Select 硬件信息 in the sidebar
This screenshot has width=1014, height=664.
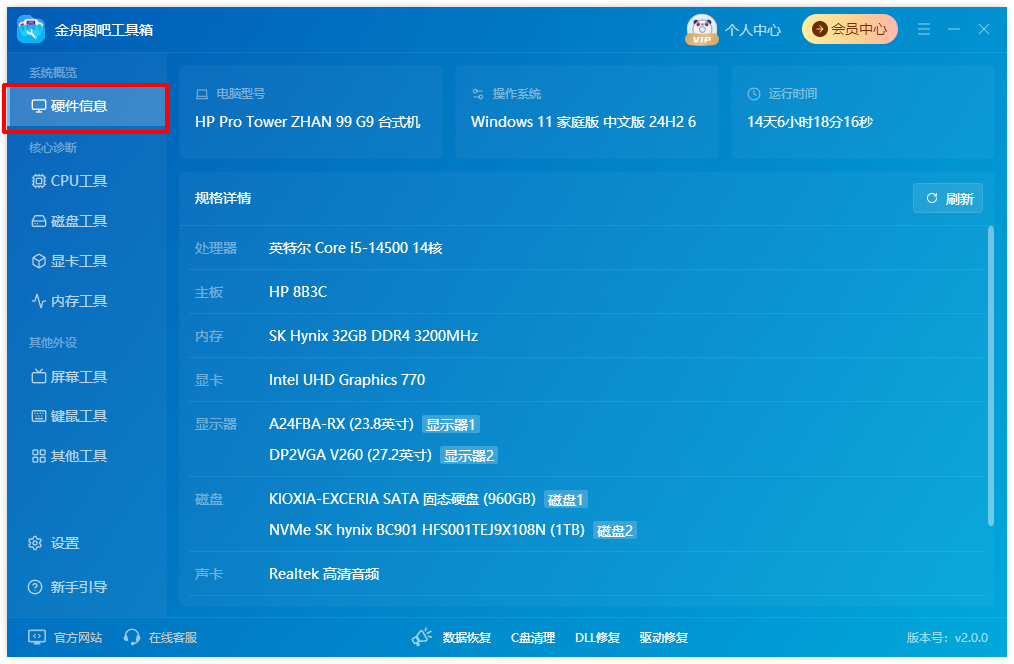[86, 107]
